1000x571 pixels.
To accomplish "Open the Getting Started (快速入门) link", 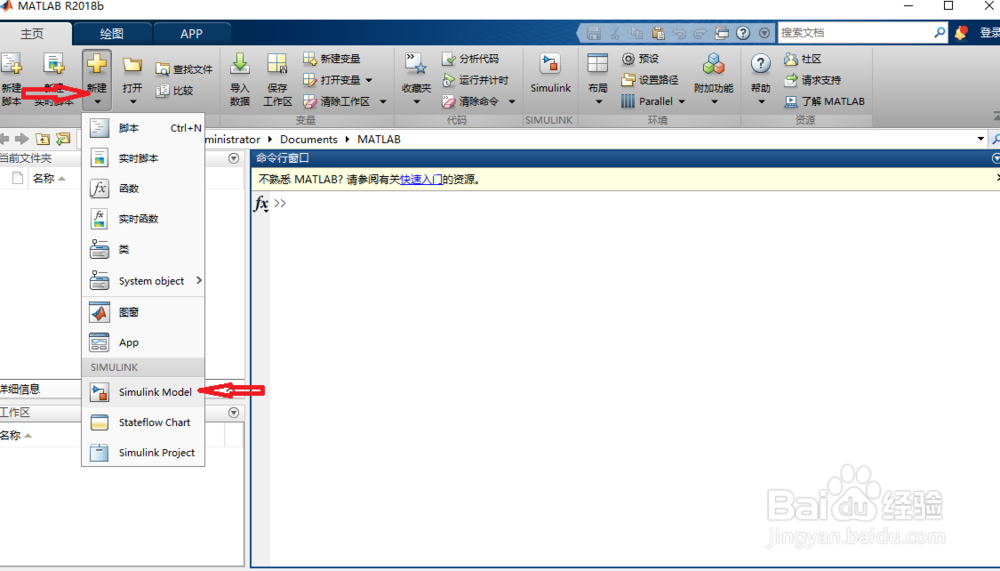I will (x=421, y=180).
